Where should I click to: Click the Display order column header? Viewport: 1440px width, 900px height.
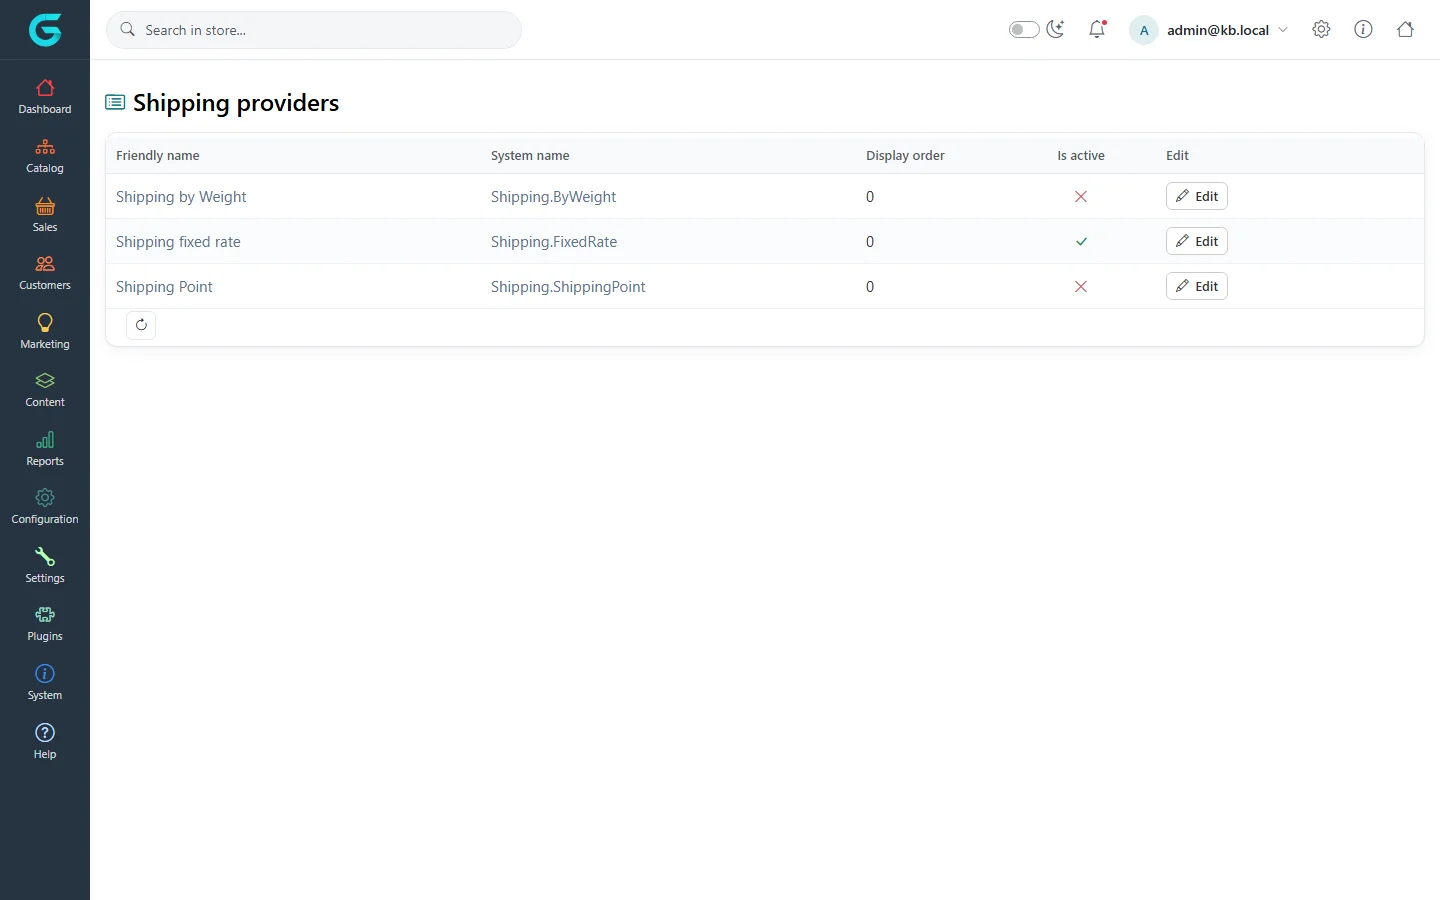click(x=905, y=155)
